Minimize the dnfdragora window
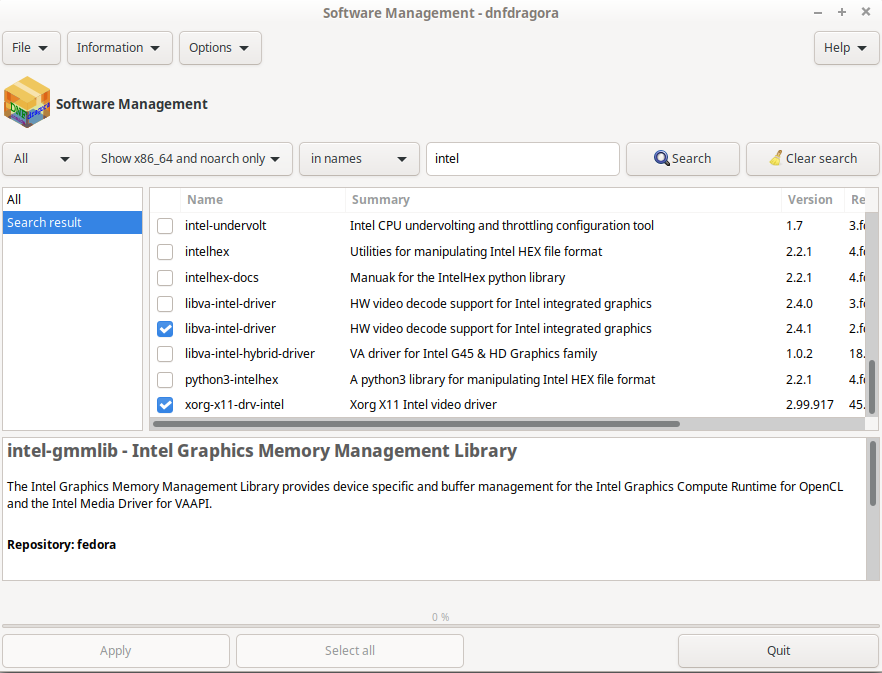This screenshot has width=882, height=673. click(x=818, y=12)
